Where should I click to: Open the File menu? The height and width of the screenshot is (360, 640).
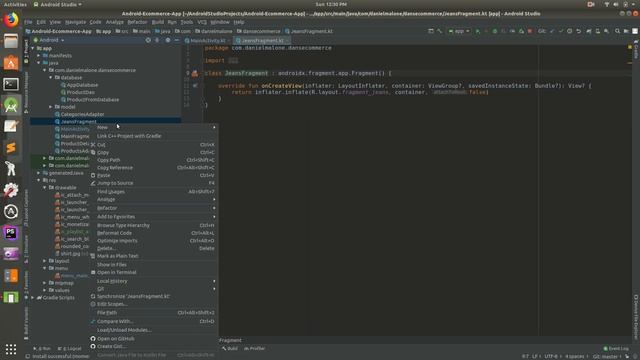coord(28,22)
